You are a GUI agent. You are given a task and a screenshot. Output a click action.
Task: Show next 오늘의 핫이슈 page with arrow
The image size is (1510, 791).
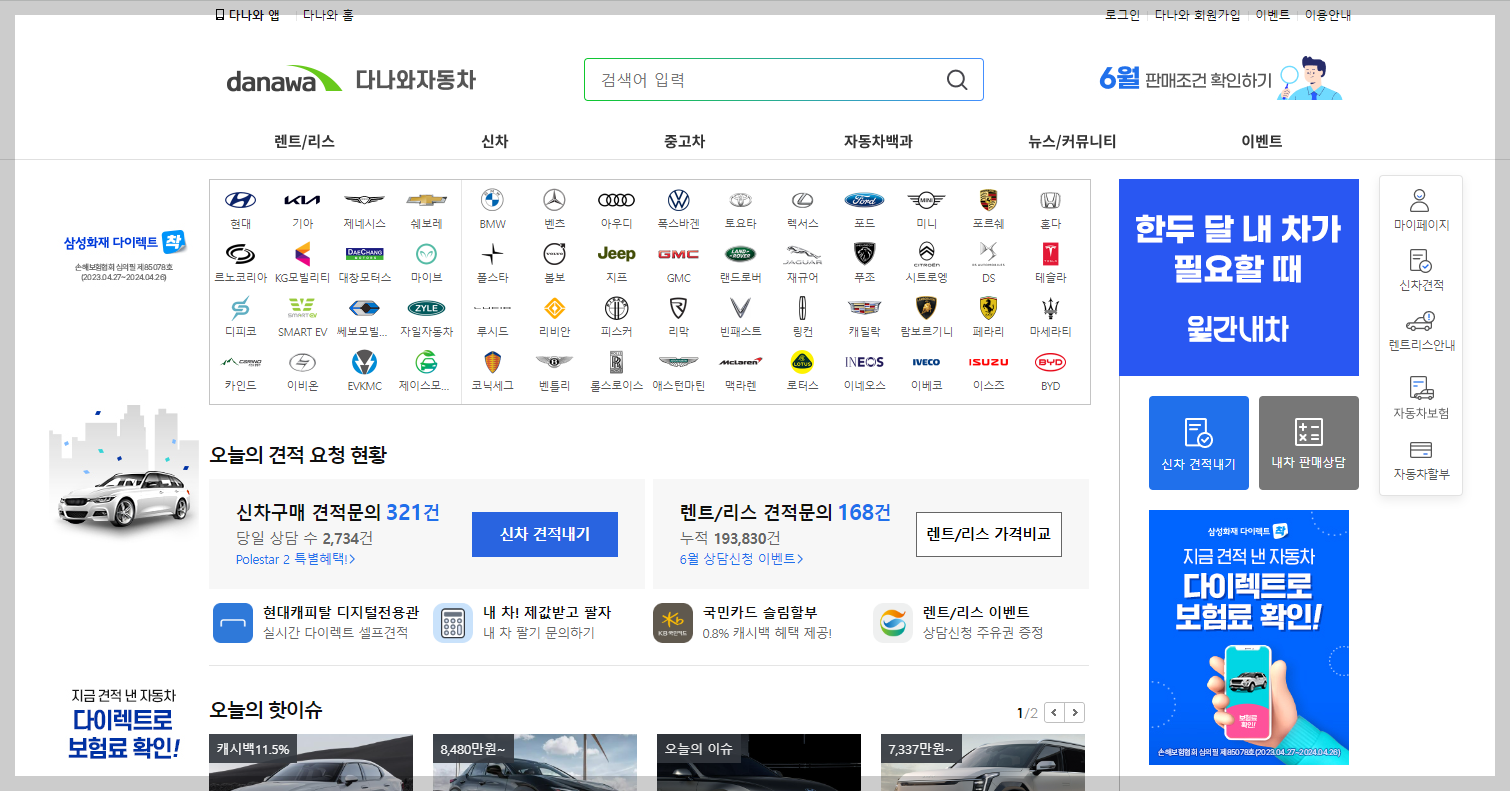(1074, 712)
